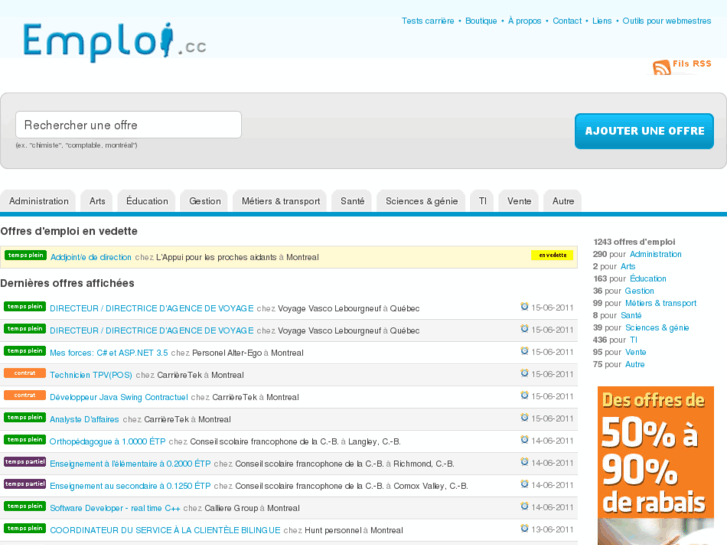Open the Vente tab

pyautogui.click(x=519, y=201)
